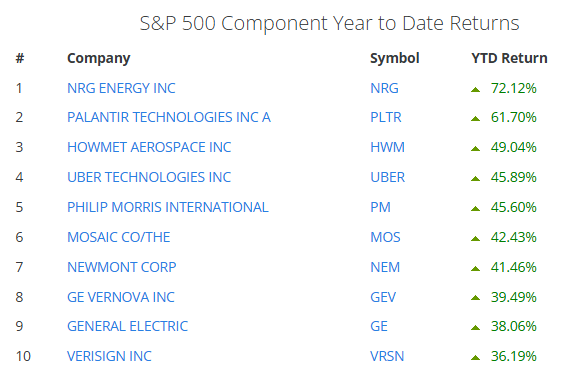This screenshot has height=365, width=563.
Task: Click the VERISIGN INC company link
Action: pos(109,356)
